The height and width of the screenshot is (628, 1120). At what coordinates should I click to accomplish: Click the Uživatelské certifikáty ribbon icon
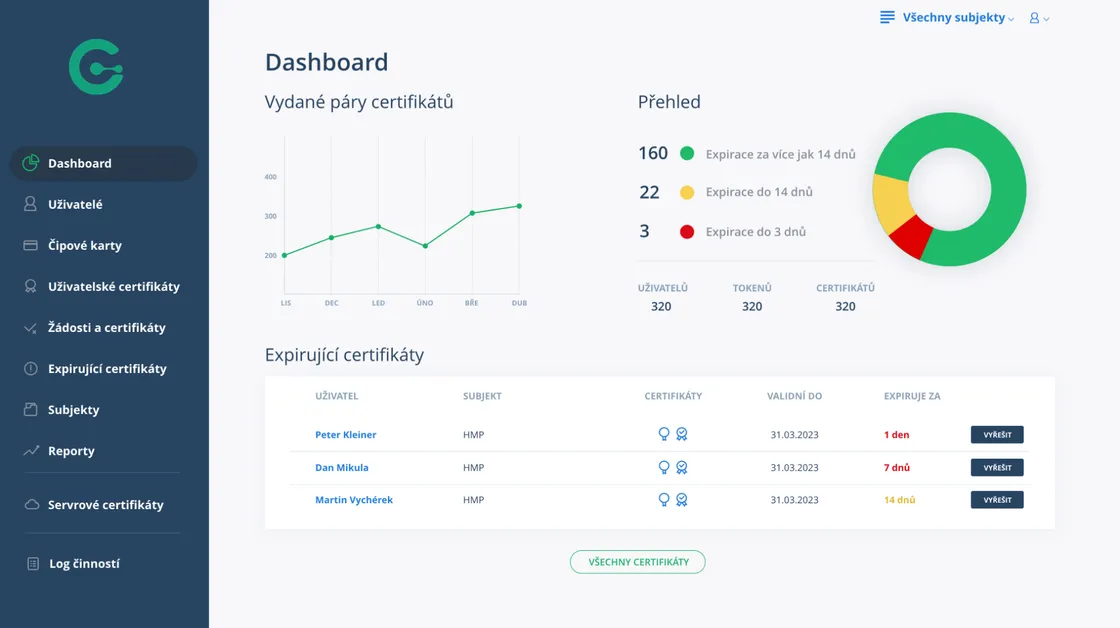(30, 286)
